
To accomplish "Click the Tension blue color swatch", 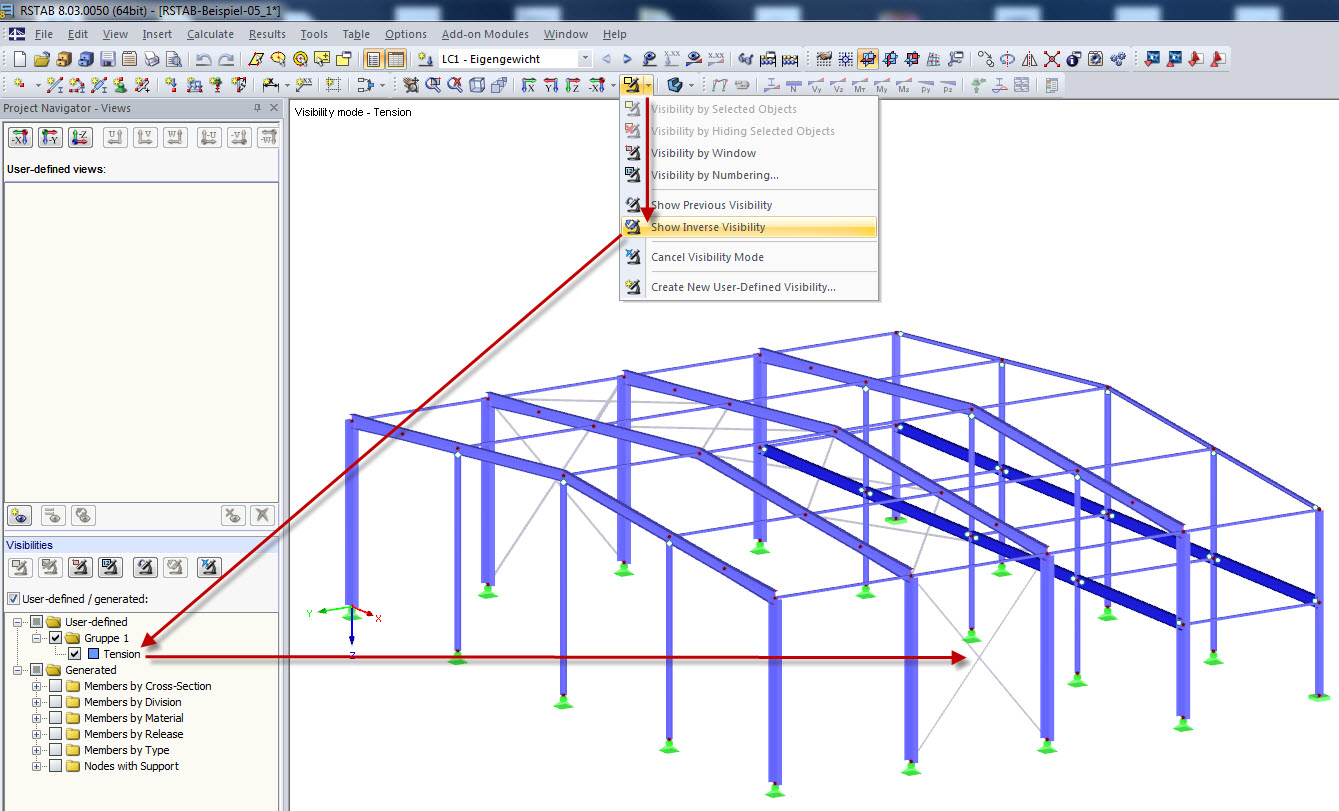I will [93, 654].
